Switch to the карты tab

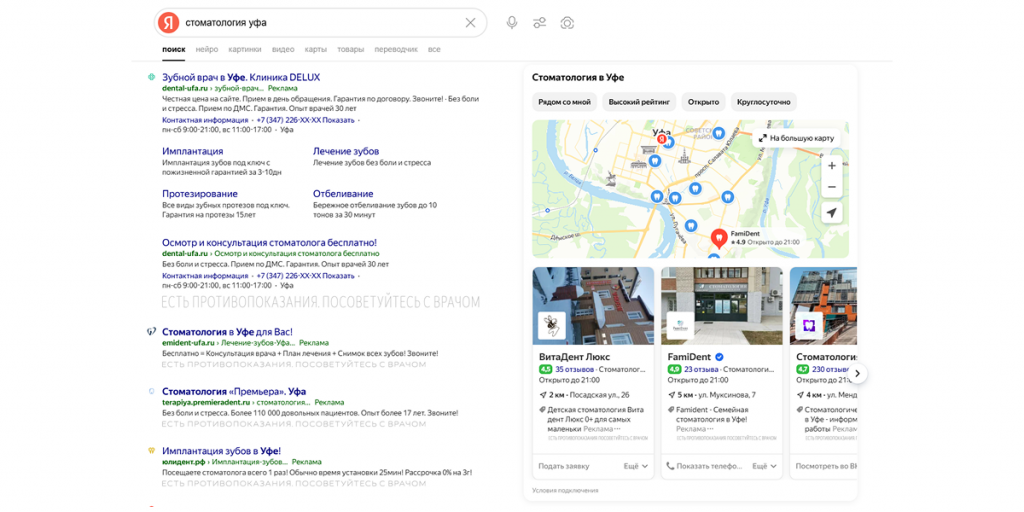pos(315,49)
